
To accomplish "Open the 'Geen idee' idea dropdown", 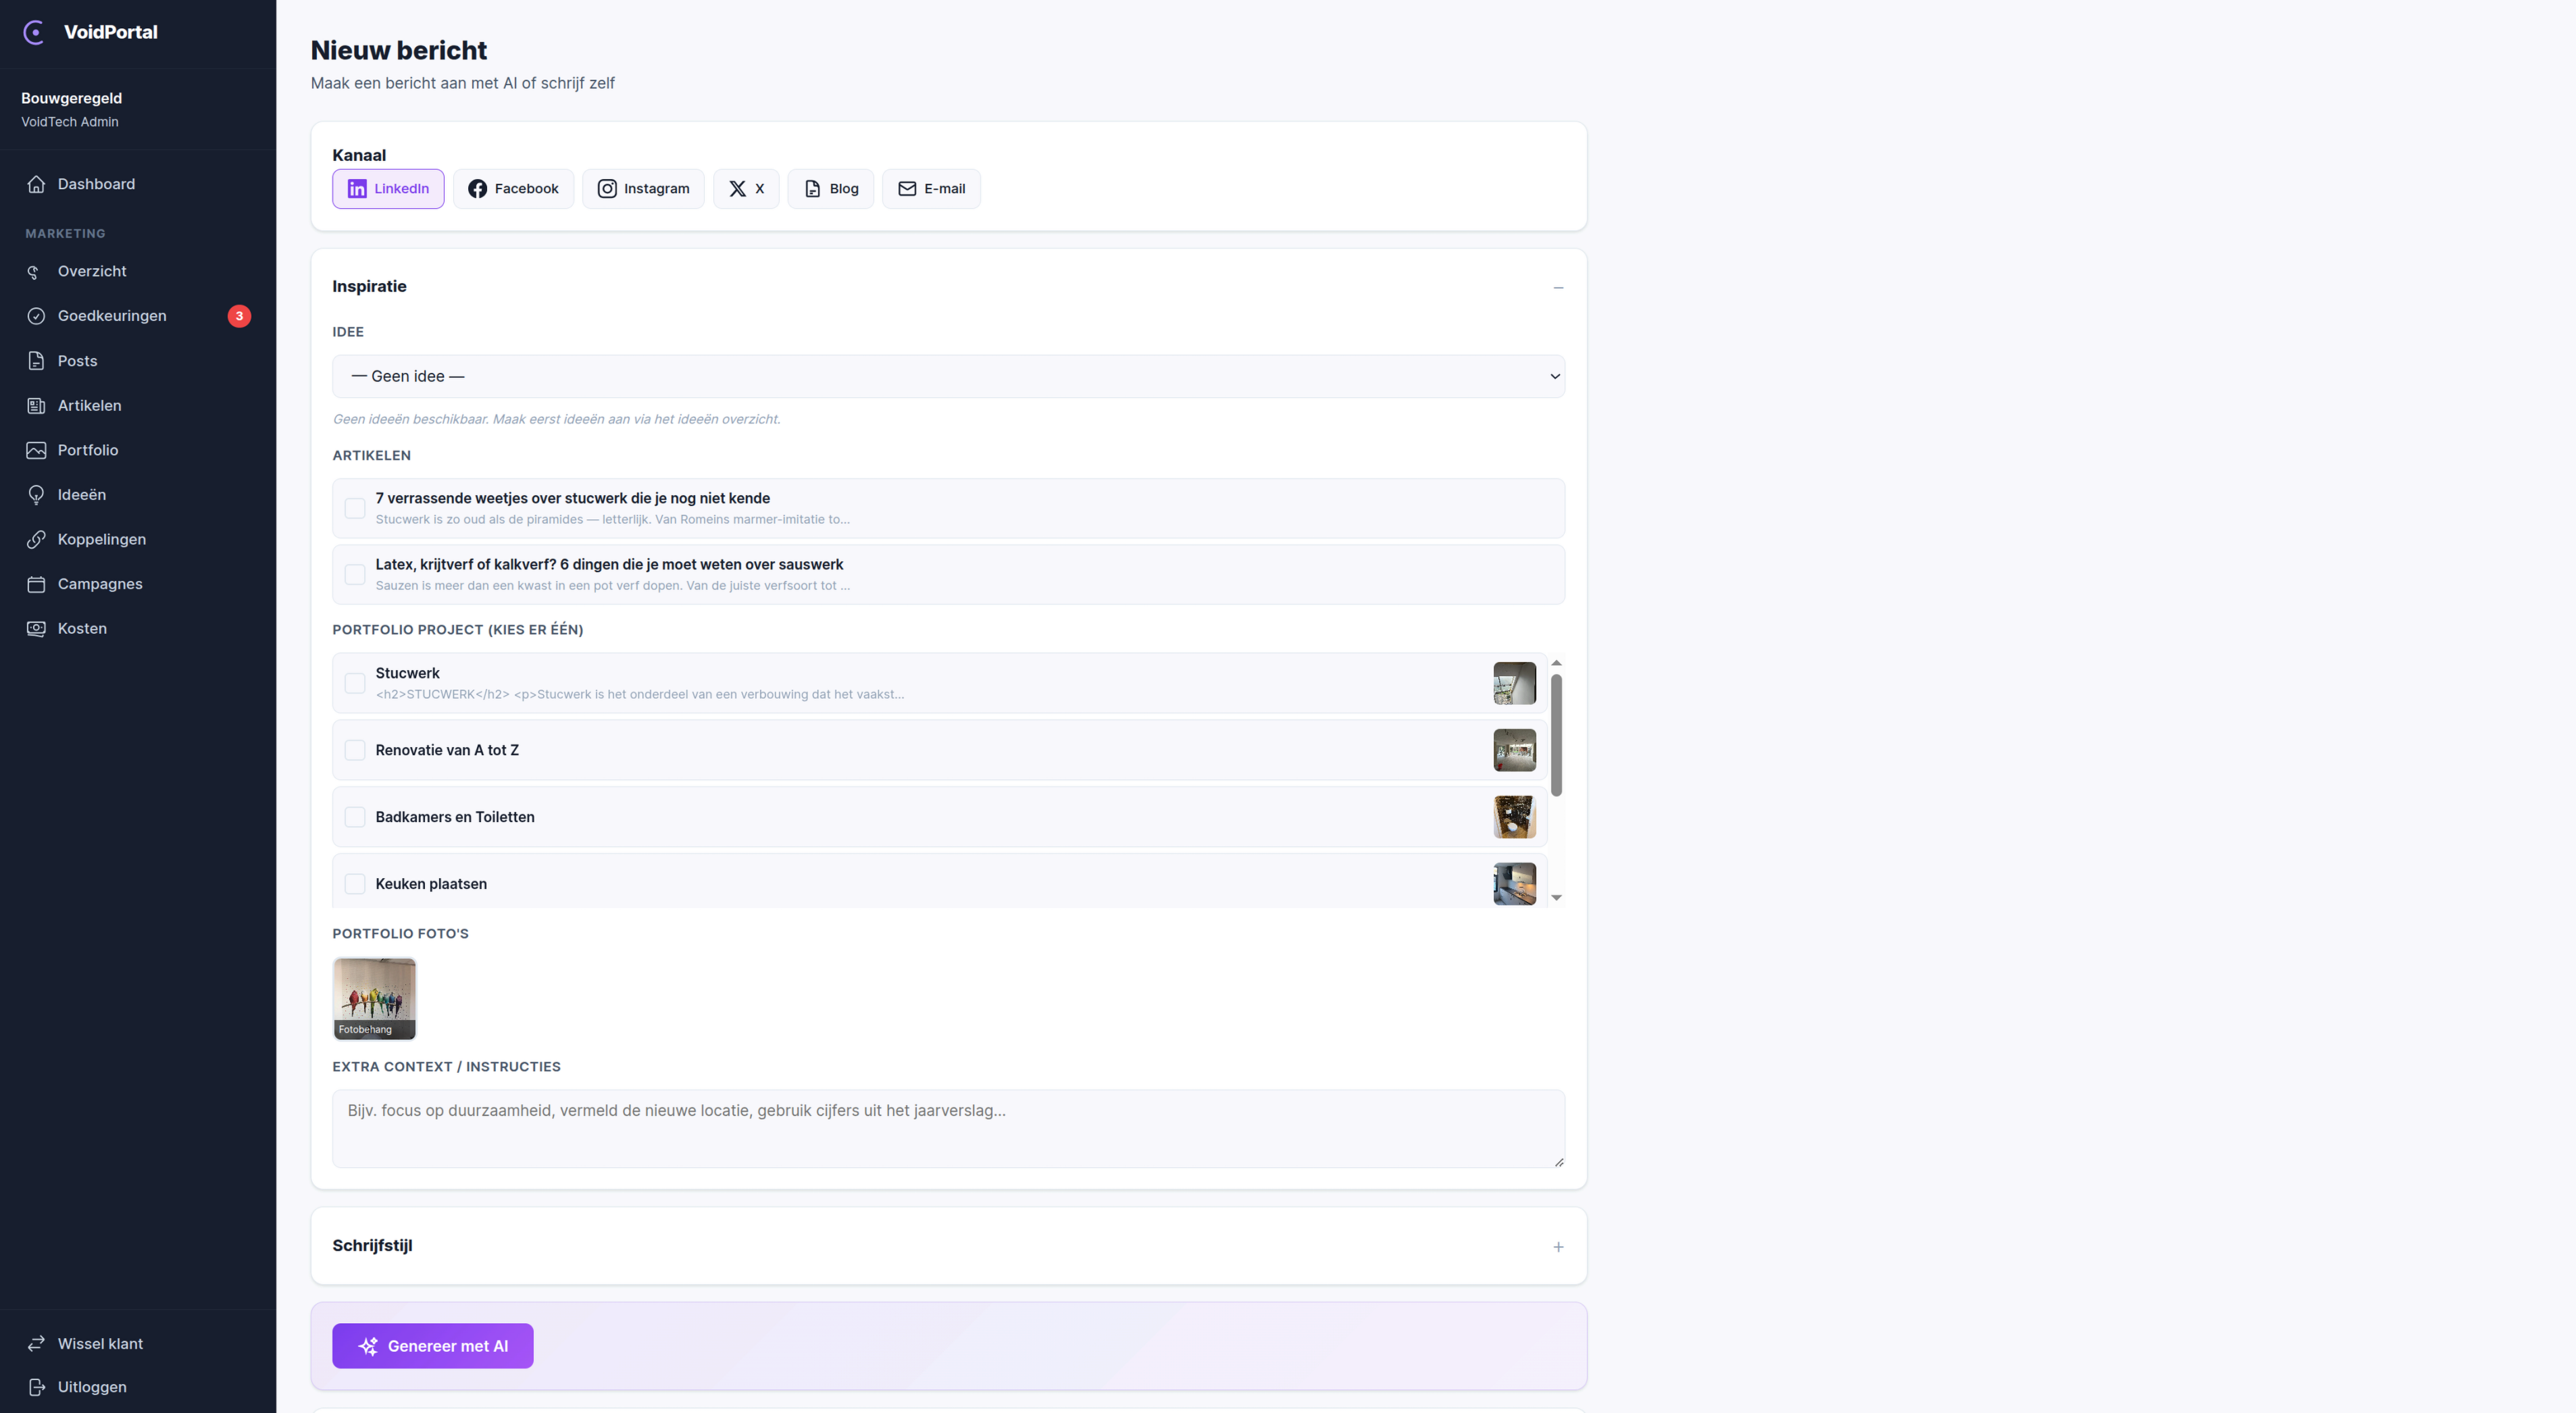I will click(948, 376).
